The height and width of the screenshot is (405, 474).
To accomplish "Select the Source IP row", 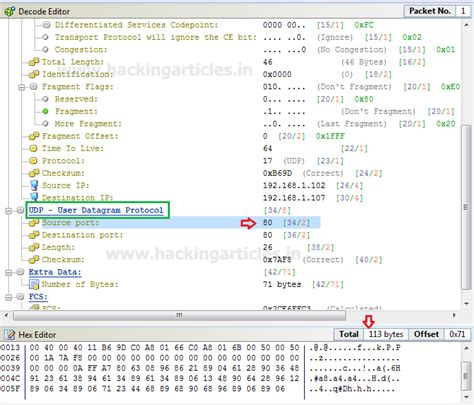I will pos(196,185).
